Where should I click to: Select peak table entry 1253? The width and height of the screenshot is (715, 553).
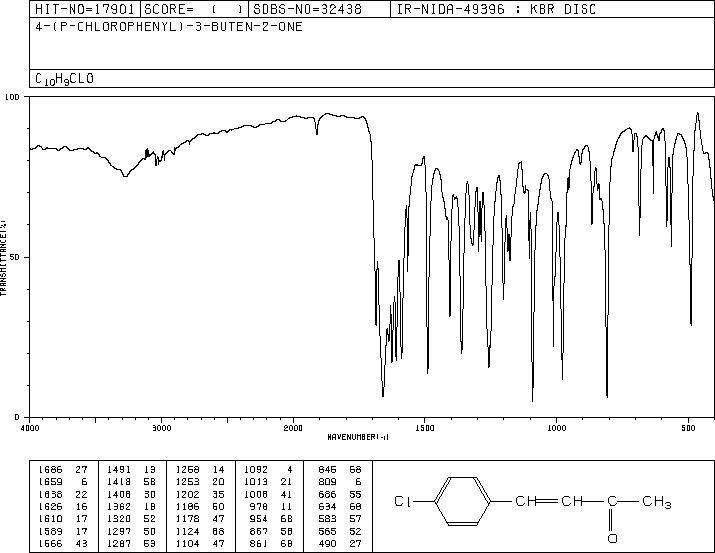[x=200, y=482]
